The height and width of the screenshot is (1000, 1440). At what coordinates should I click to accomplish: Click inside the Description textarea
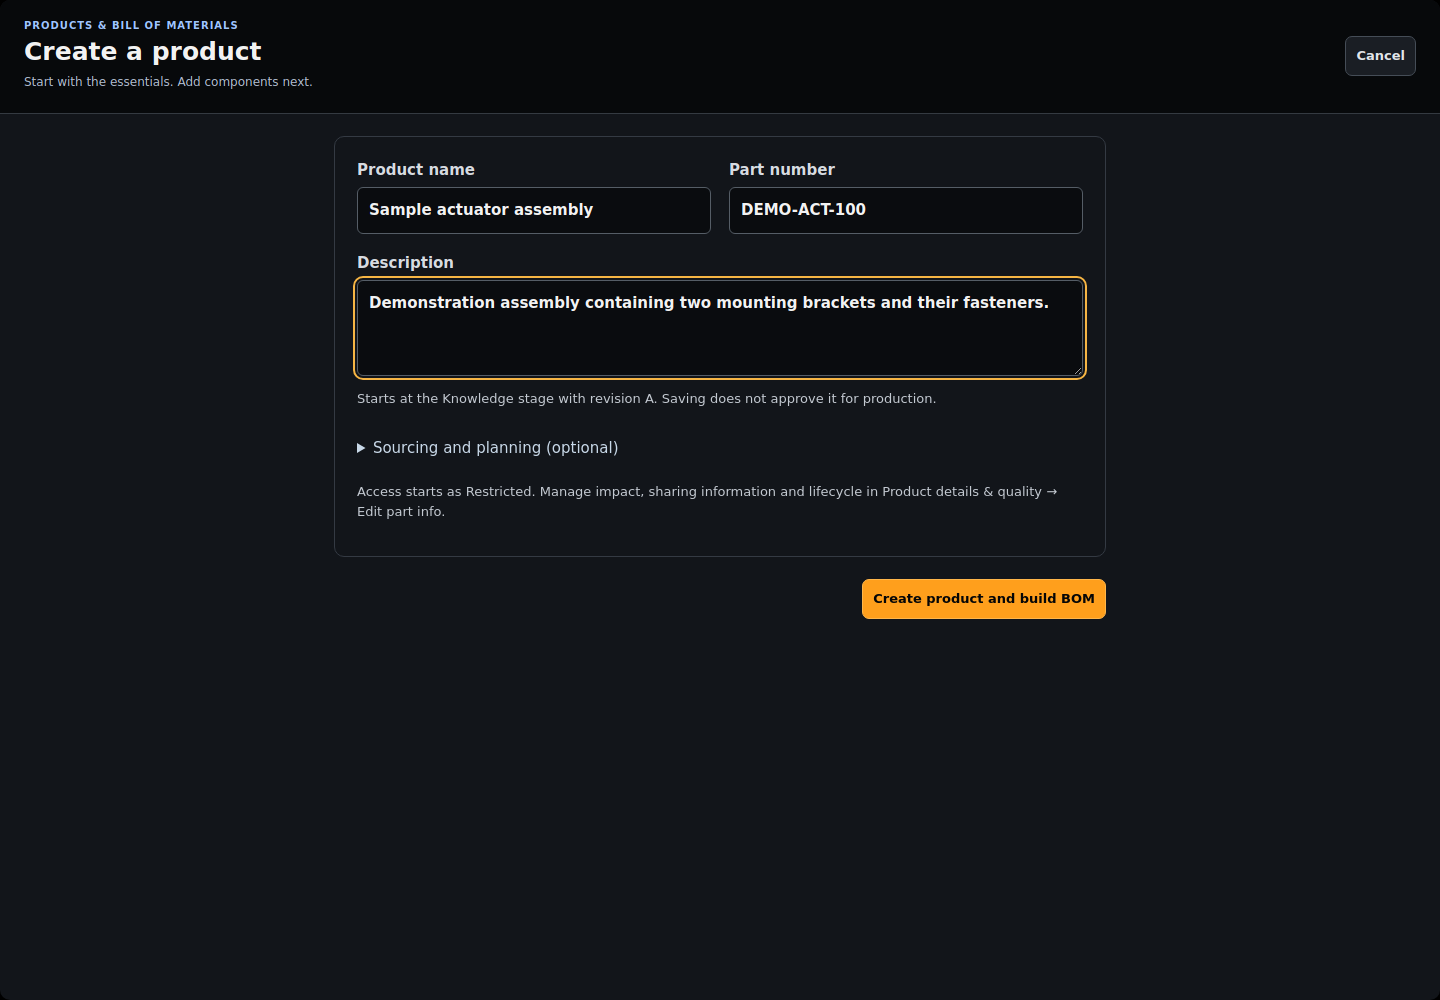[720, 328]
